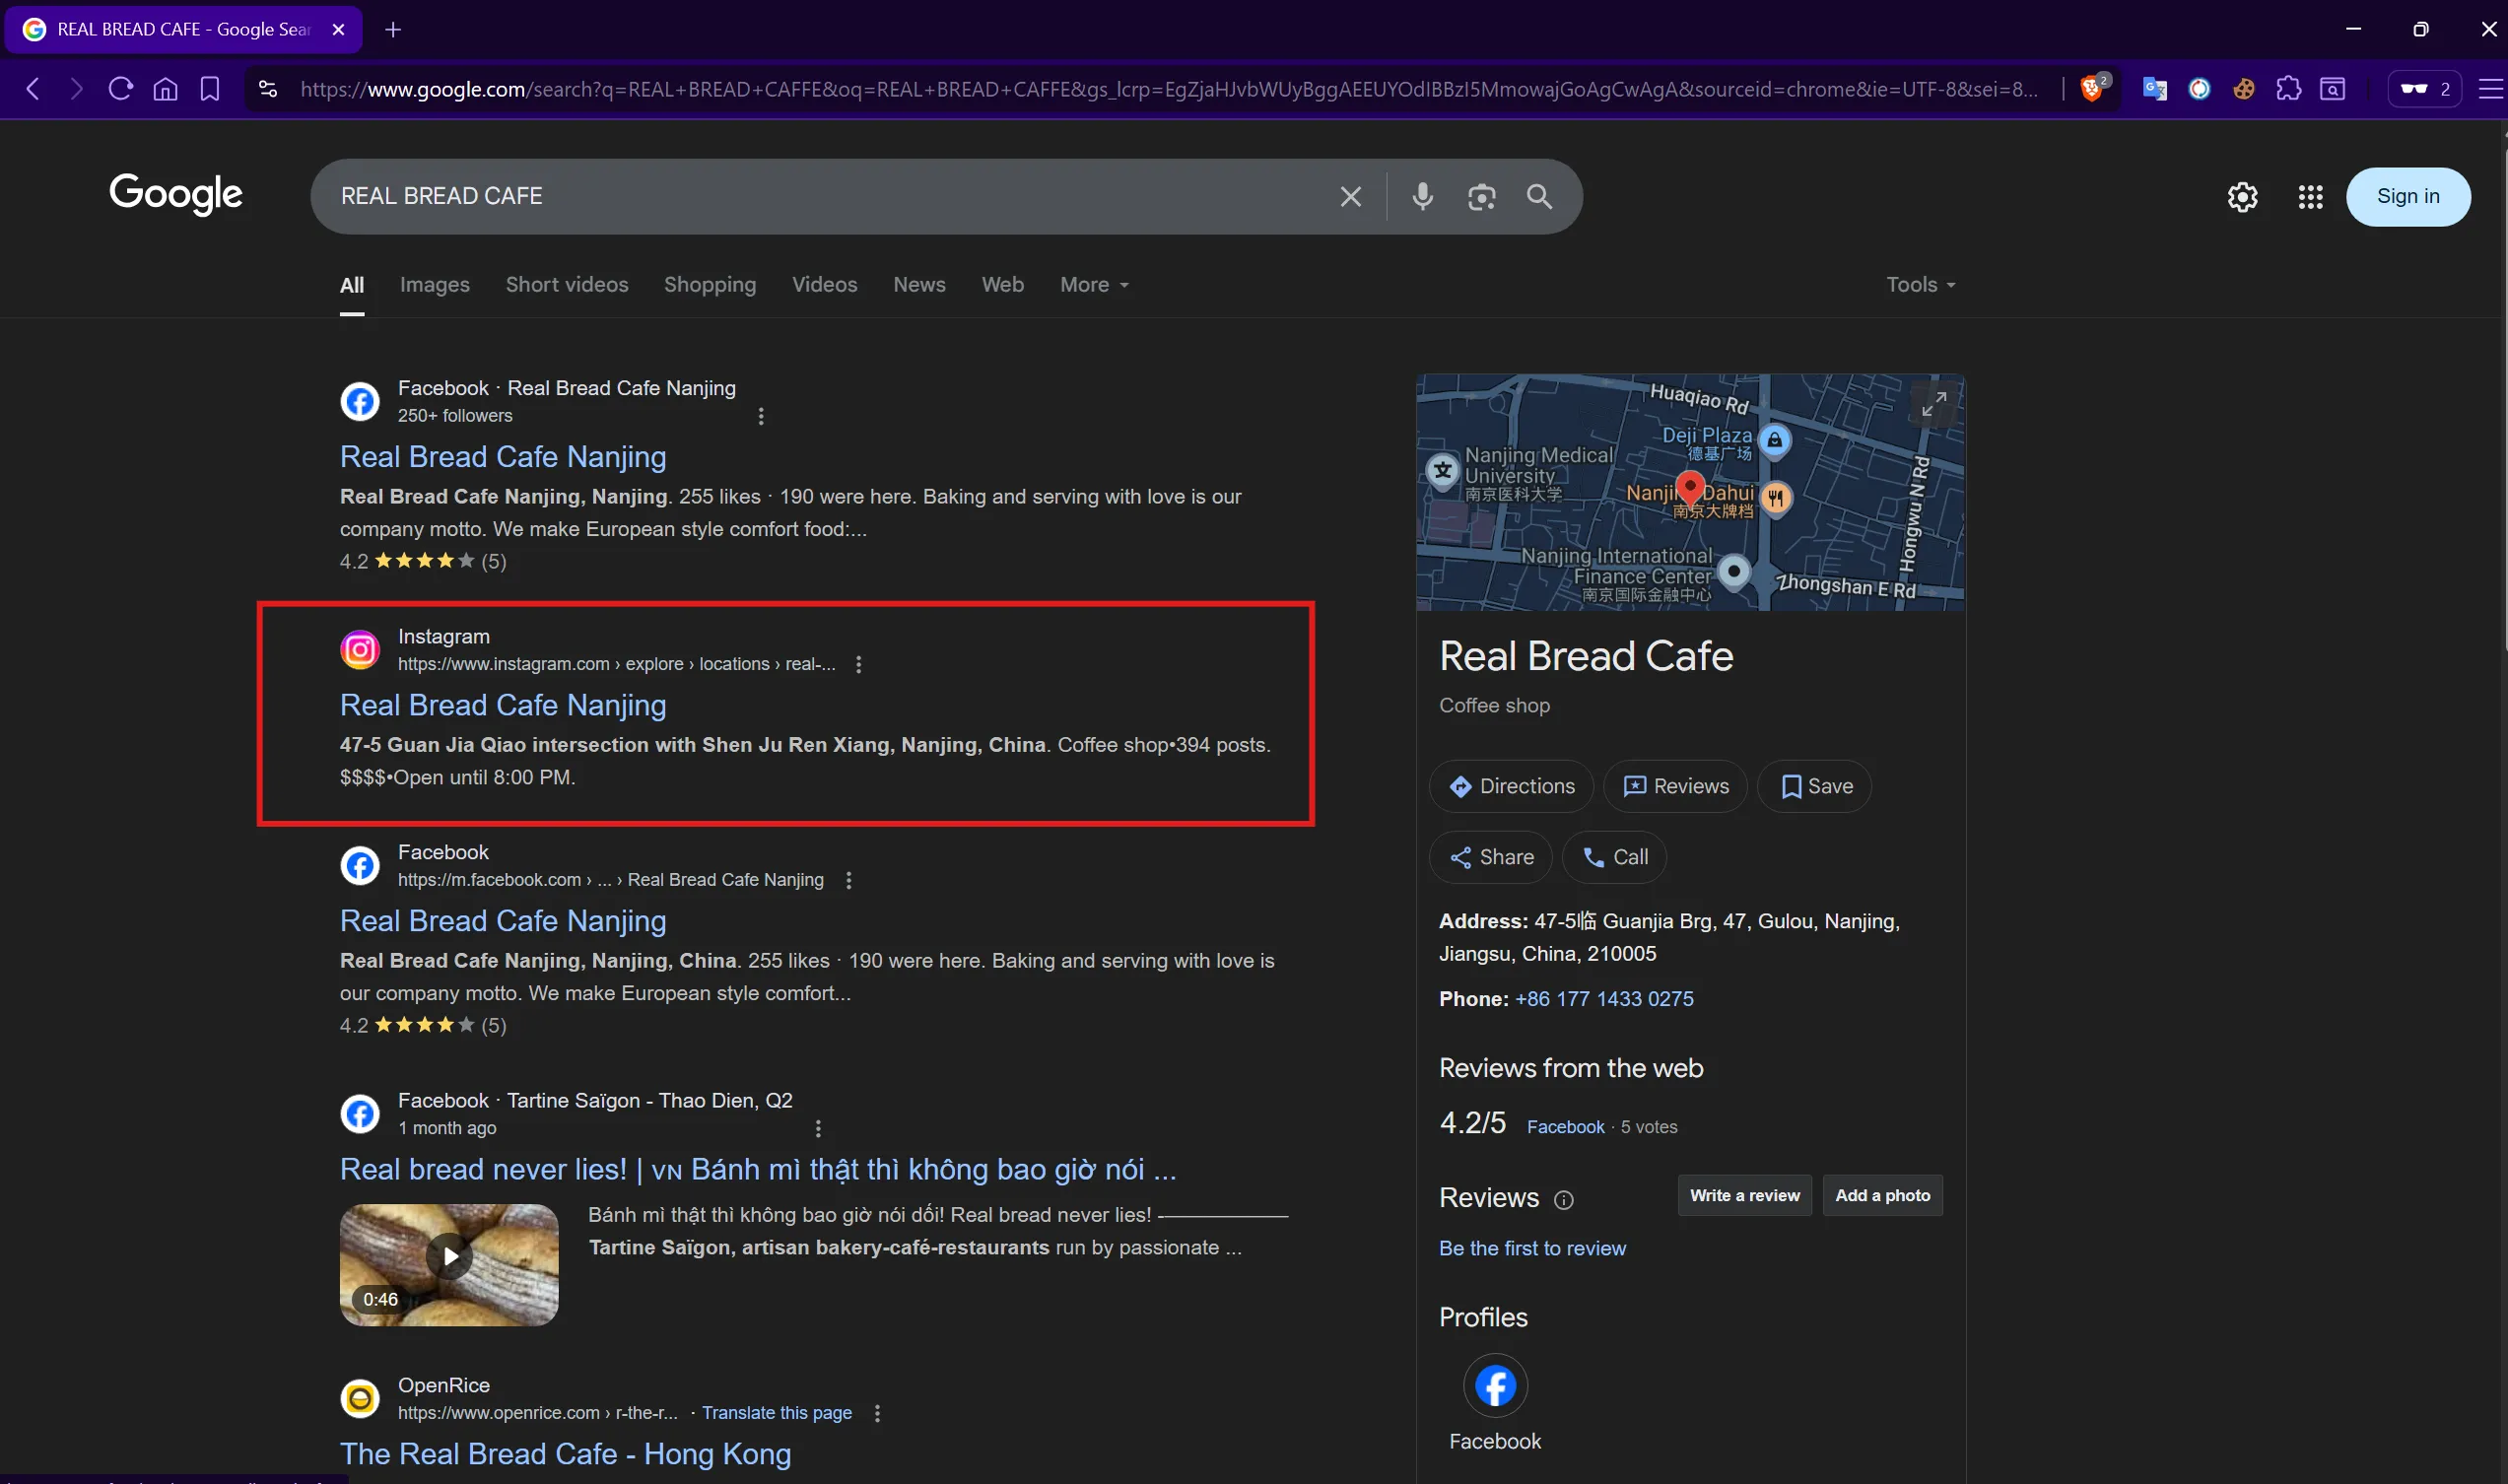Open the VPN button in toolbar

tap(2424, 89)
